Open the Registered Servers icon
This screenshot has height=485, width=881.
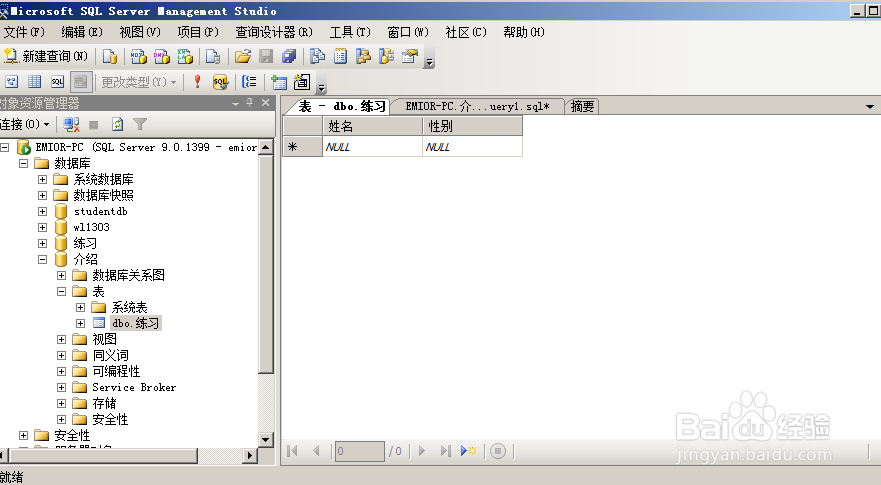click(317, 56)
